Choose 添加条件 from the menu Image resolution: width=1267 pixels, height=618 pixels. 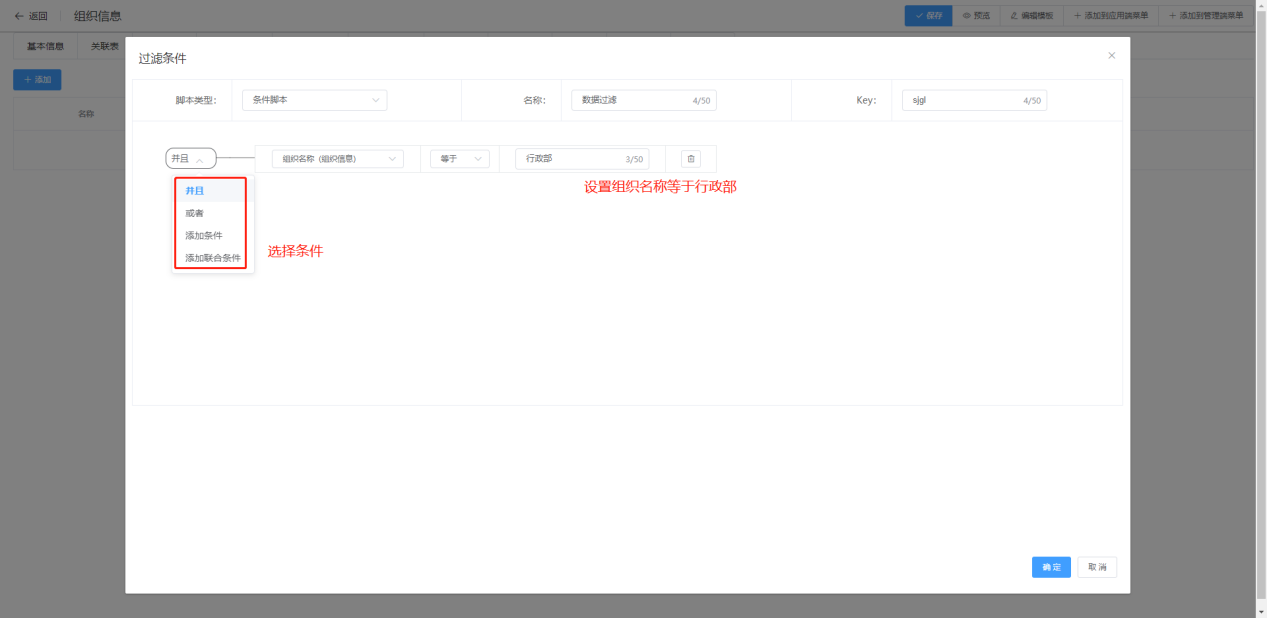(x=211, y=235)
